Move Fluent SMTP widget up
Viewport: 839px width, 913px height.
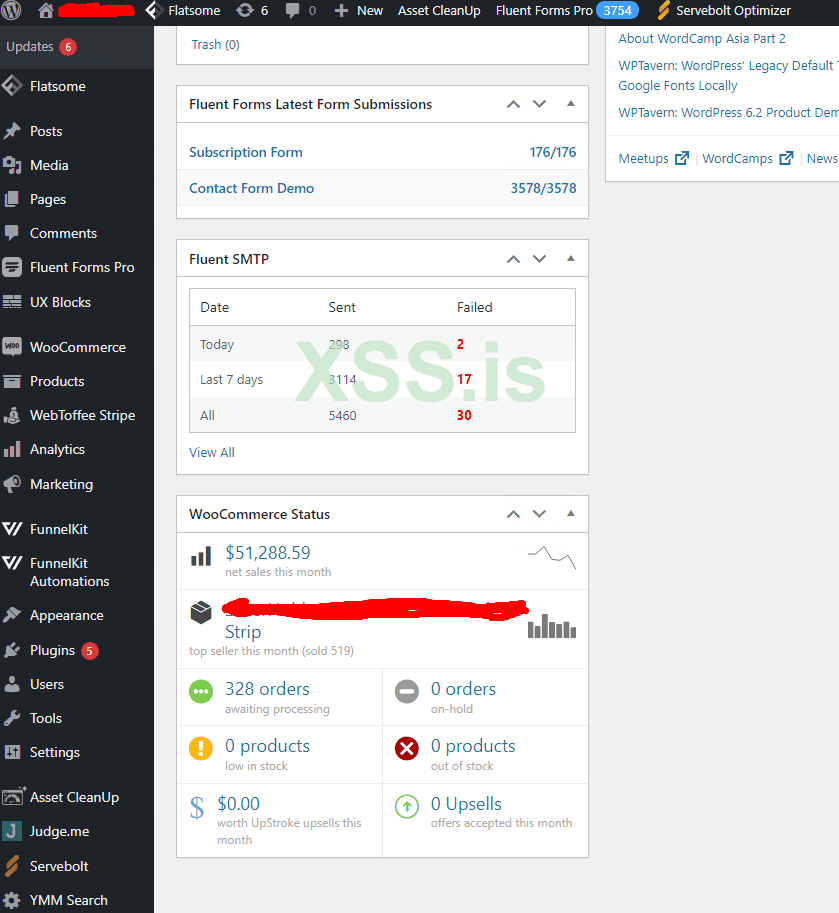pos(513,259)
